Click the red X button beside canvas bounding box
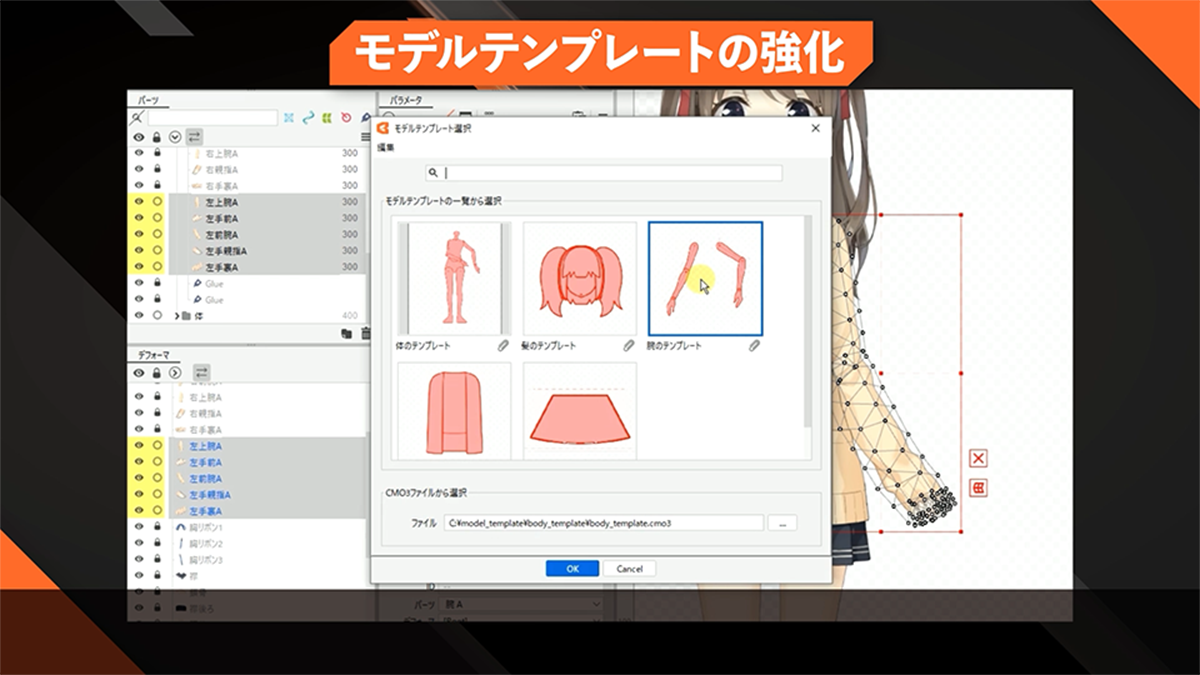 pos(979,458)
